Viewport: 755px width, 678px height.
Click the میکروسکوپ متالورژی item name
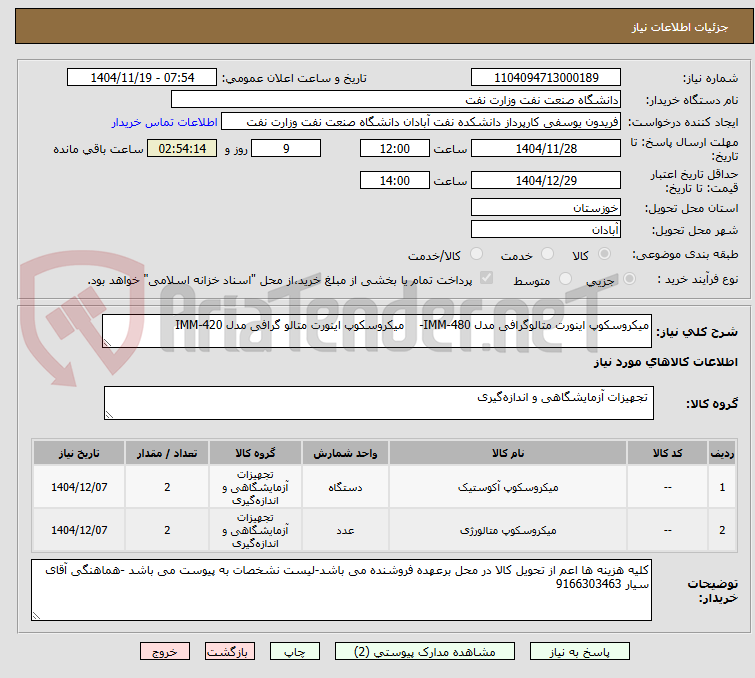tap(508, 530)
